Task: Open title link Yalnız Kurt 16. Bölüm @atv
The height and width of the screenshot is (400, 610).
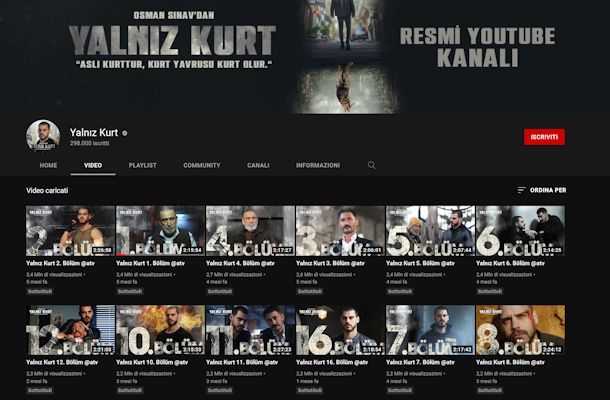Action: pyautogui.click(x=332, y=362)
